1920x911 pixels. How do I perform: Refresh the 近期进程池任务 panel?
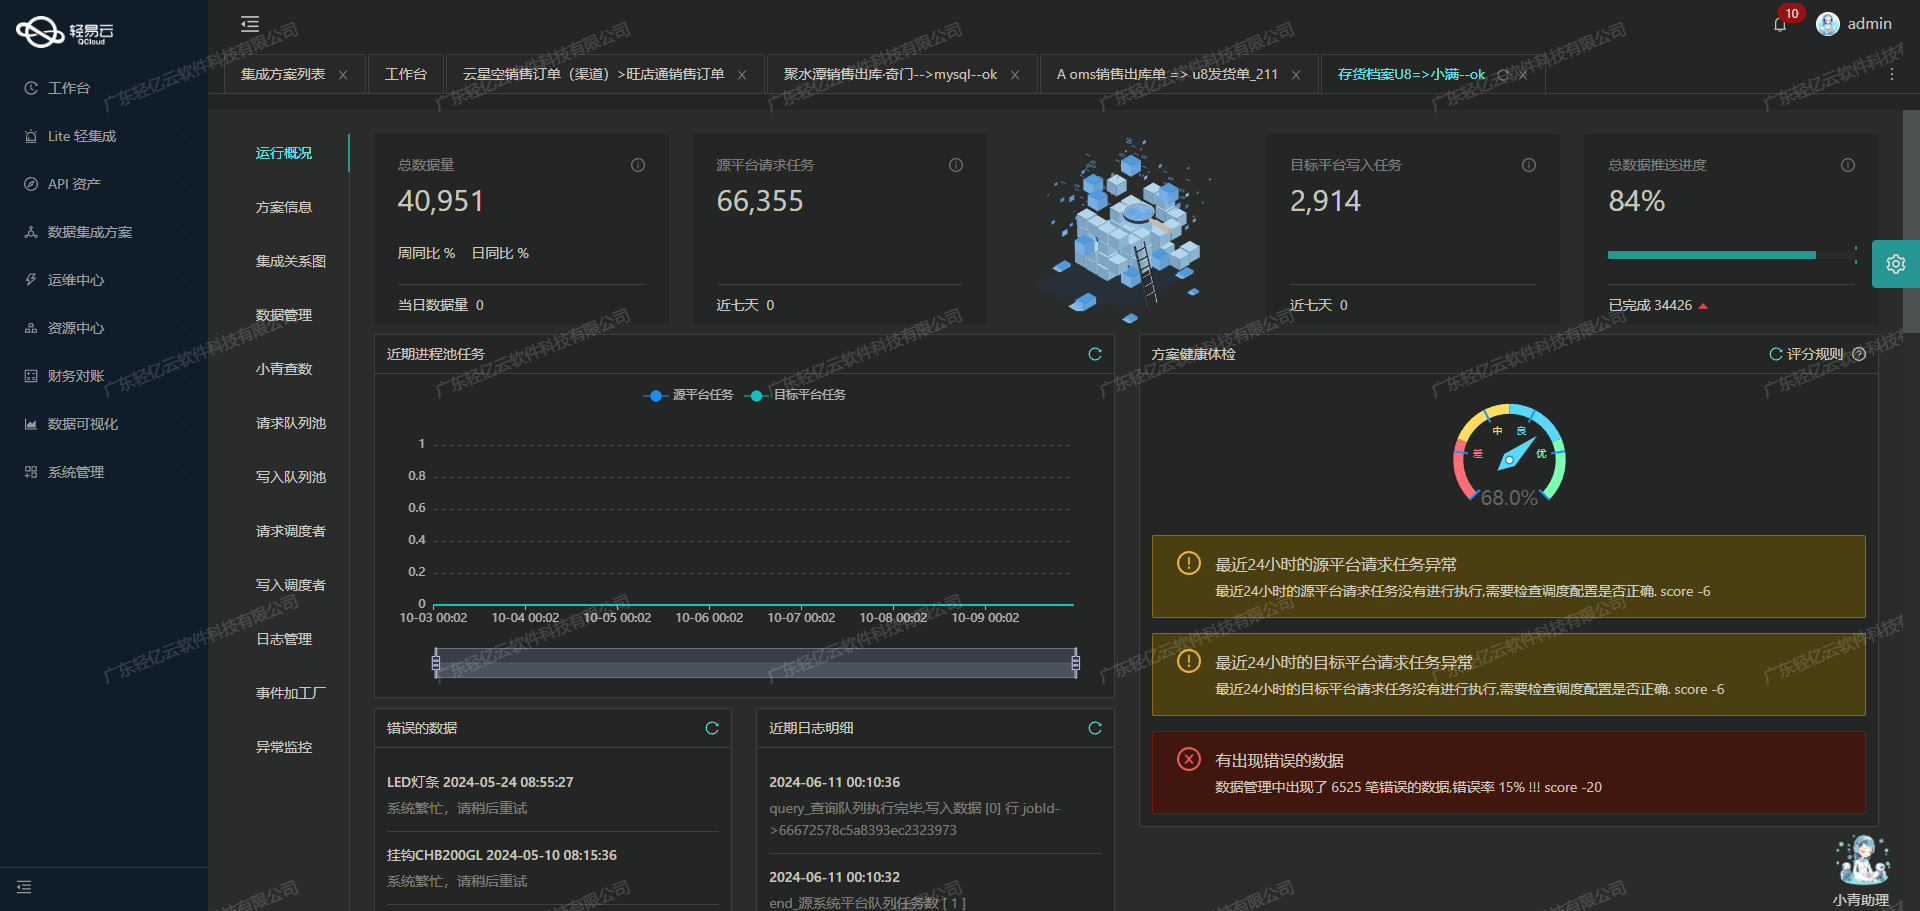[x=1095, y=354]
